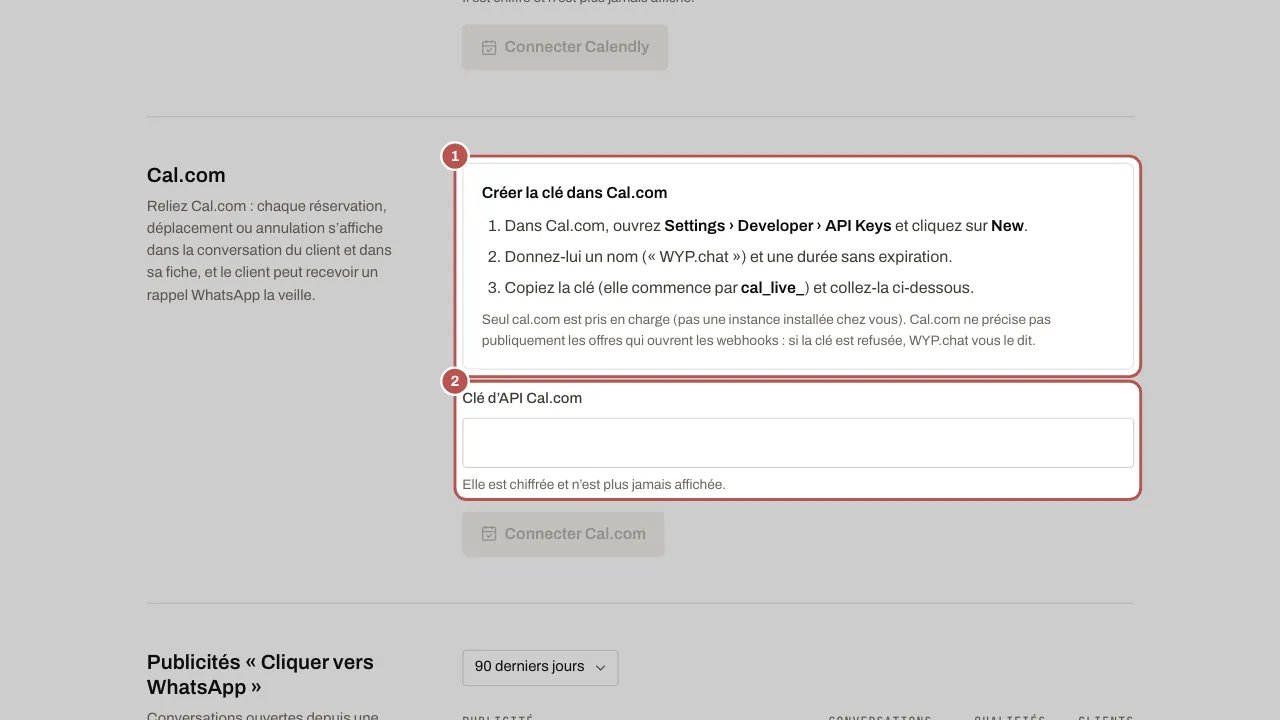1280x720 pixels.
Task: Open the 90 derniers jours dropdown
Action: click(540, 667)
